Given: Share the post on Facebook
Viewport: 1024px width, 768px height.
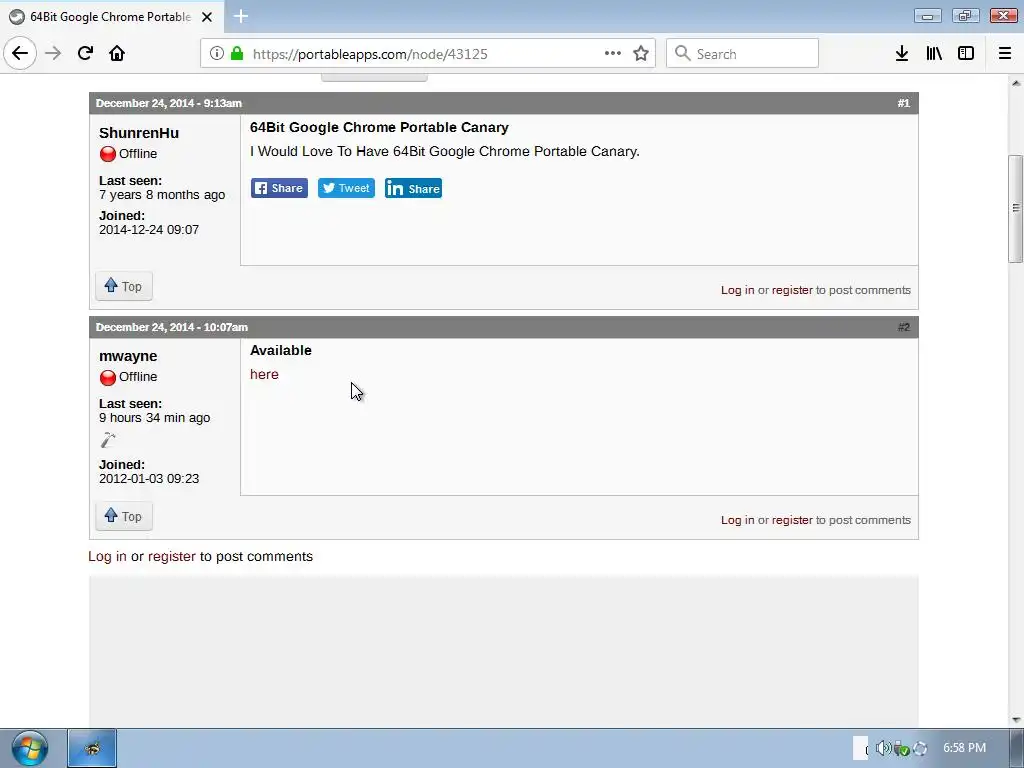Looking at the screenshot, I should click(x=280, y=188).
